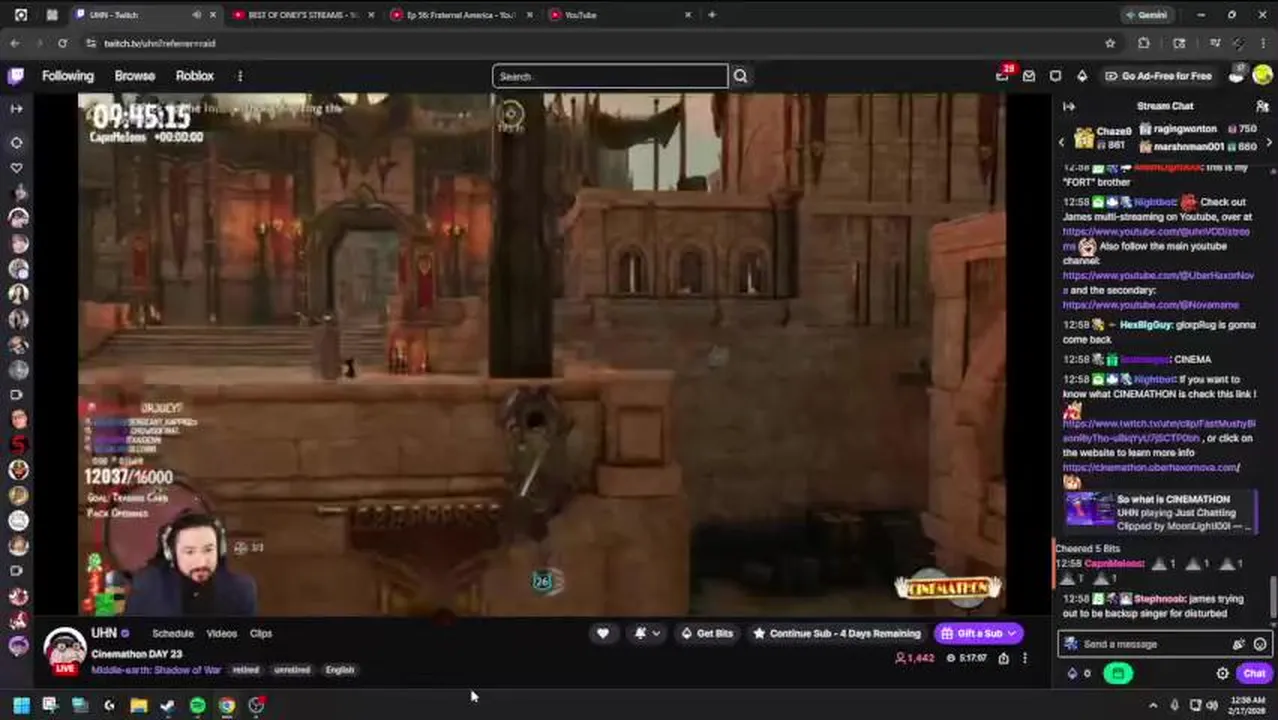Bookmark this page with star icon
Screen dimensions: 1278x720
click(1110, 43)
